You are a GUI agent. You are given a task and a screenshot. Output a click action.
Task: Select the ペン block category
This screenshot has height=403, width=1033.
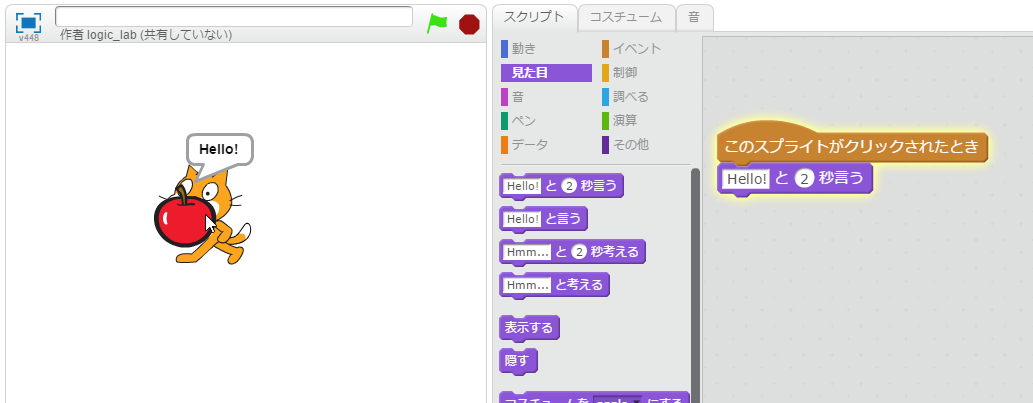524,121
